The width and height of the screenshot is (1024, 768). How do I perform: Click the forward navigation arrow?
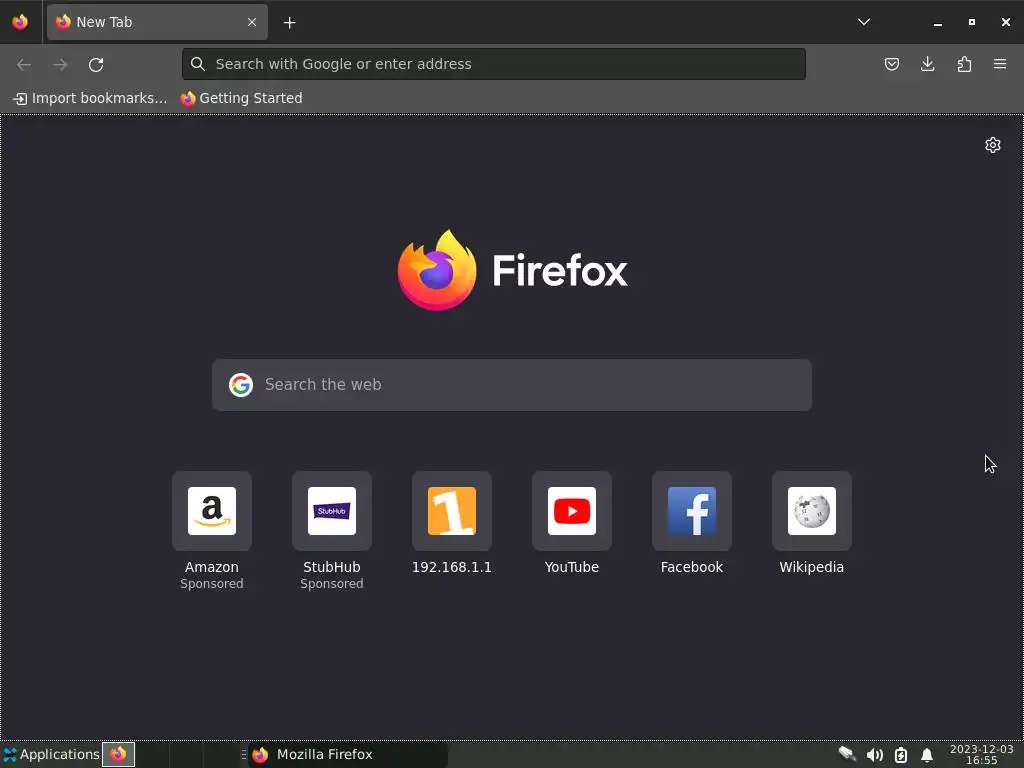click(x=60, y=65)
